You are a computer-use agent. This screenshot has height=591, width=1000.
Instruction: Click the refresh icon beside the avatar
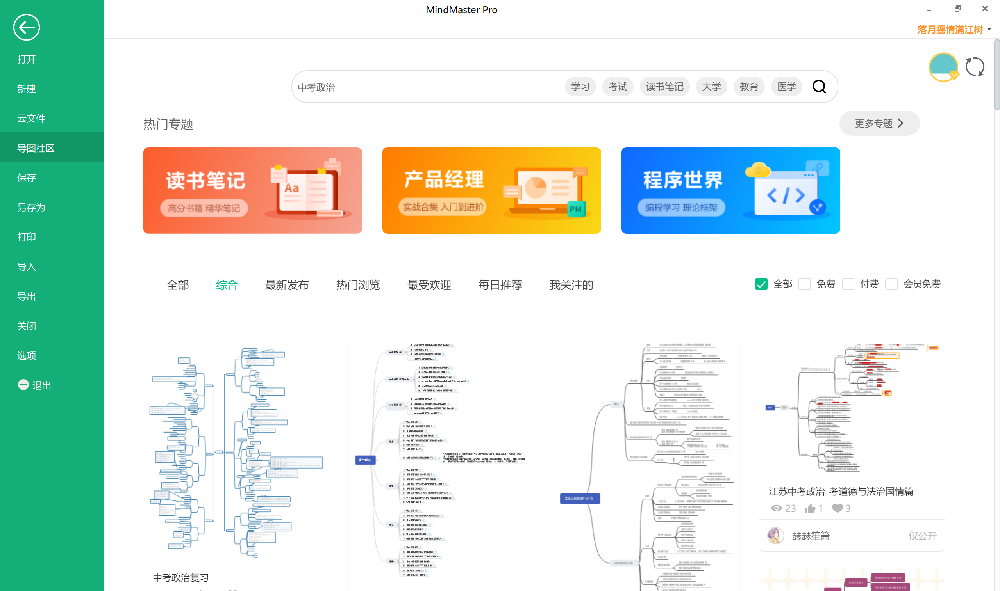point(974,66)
